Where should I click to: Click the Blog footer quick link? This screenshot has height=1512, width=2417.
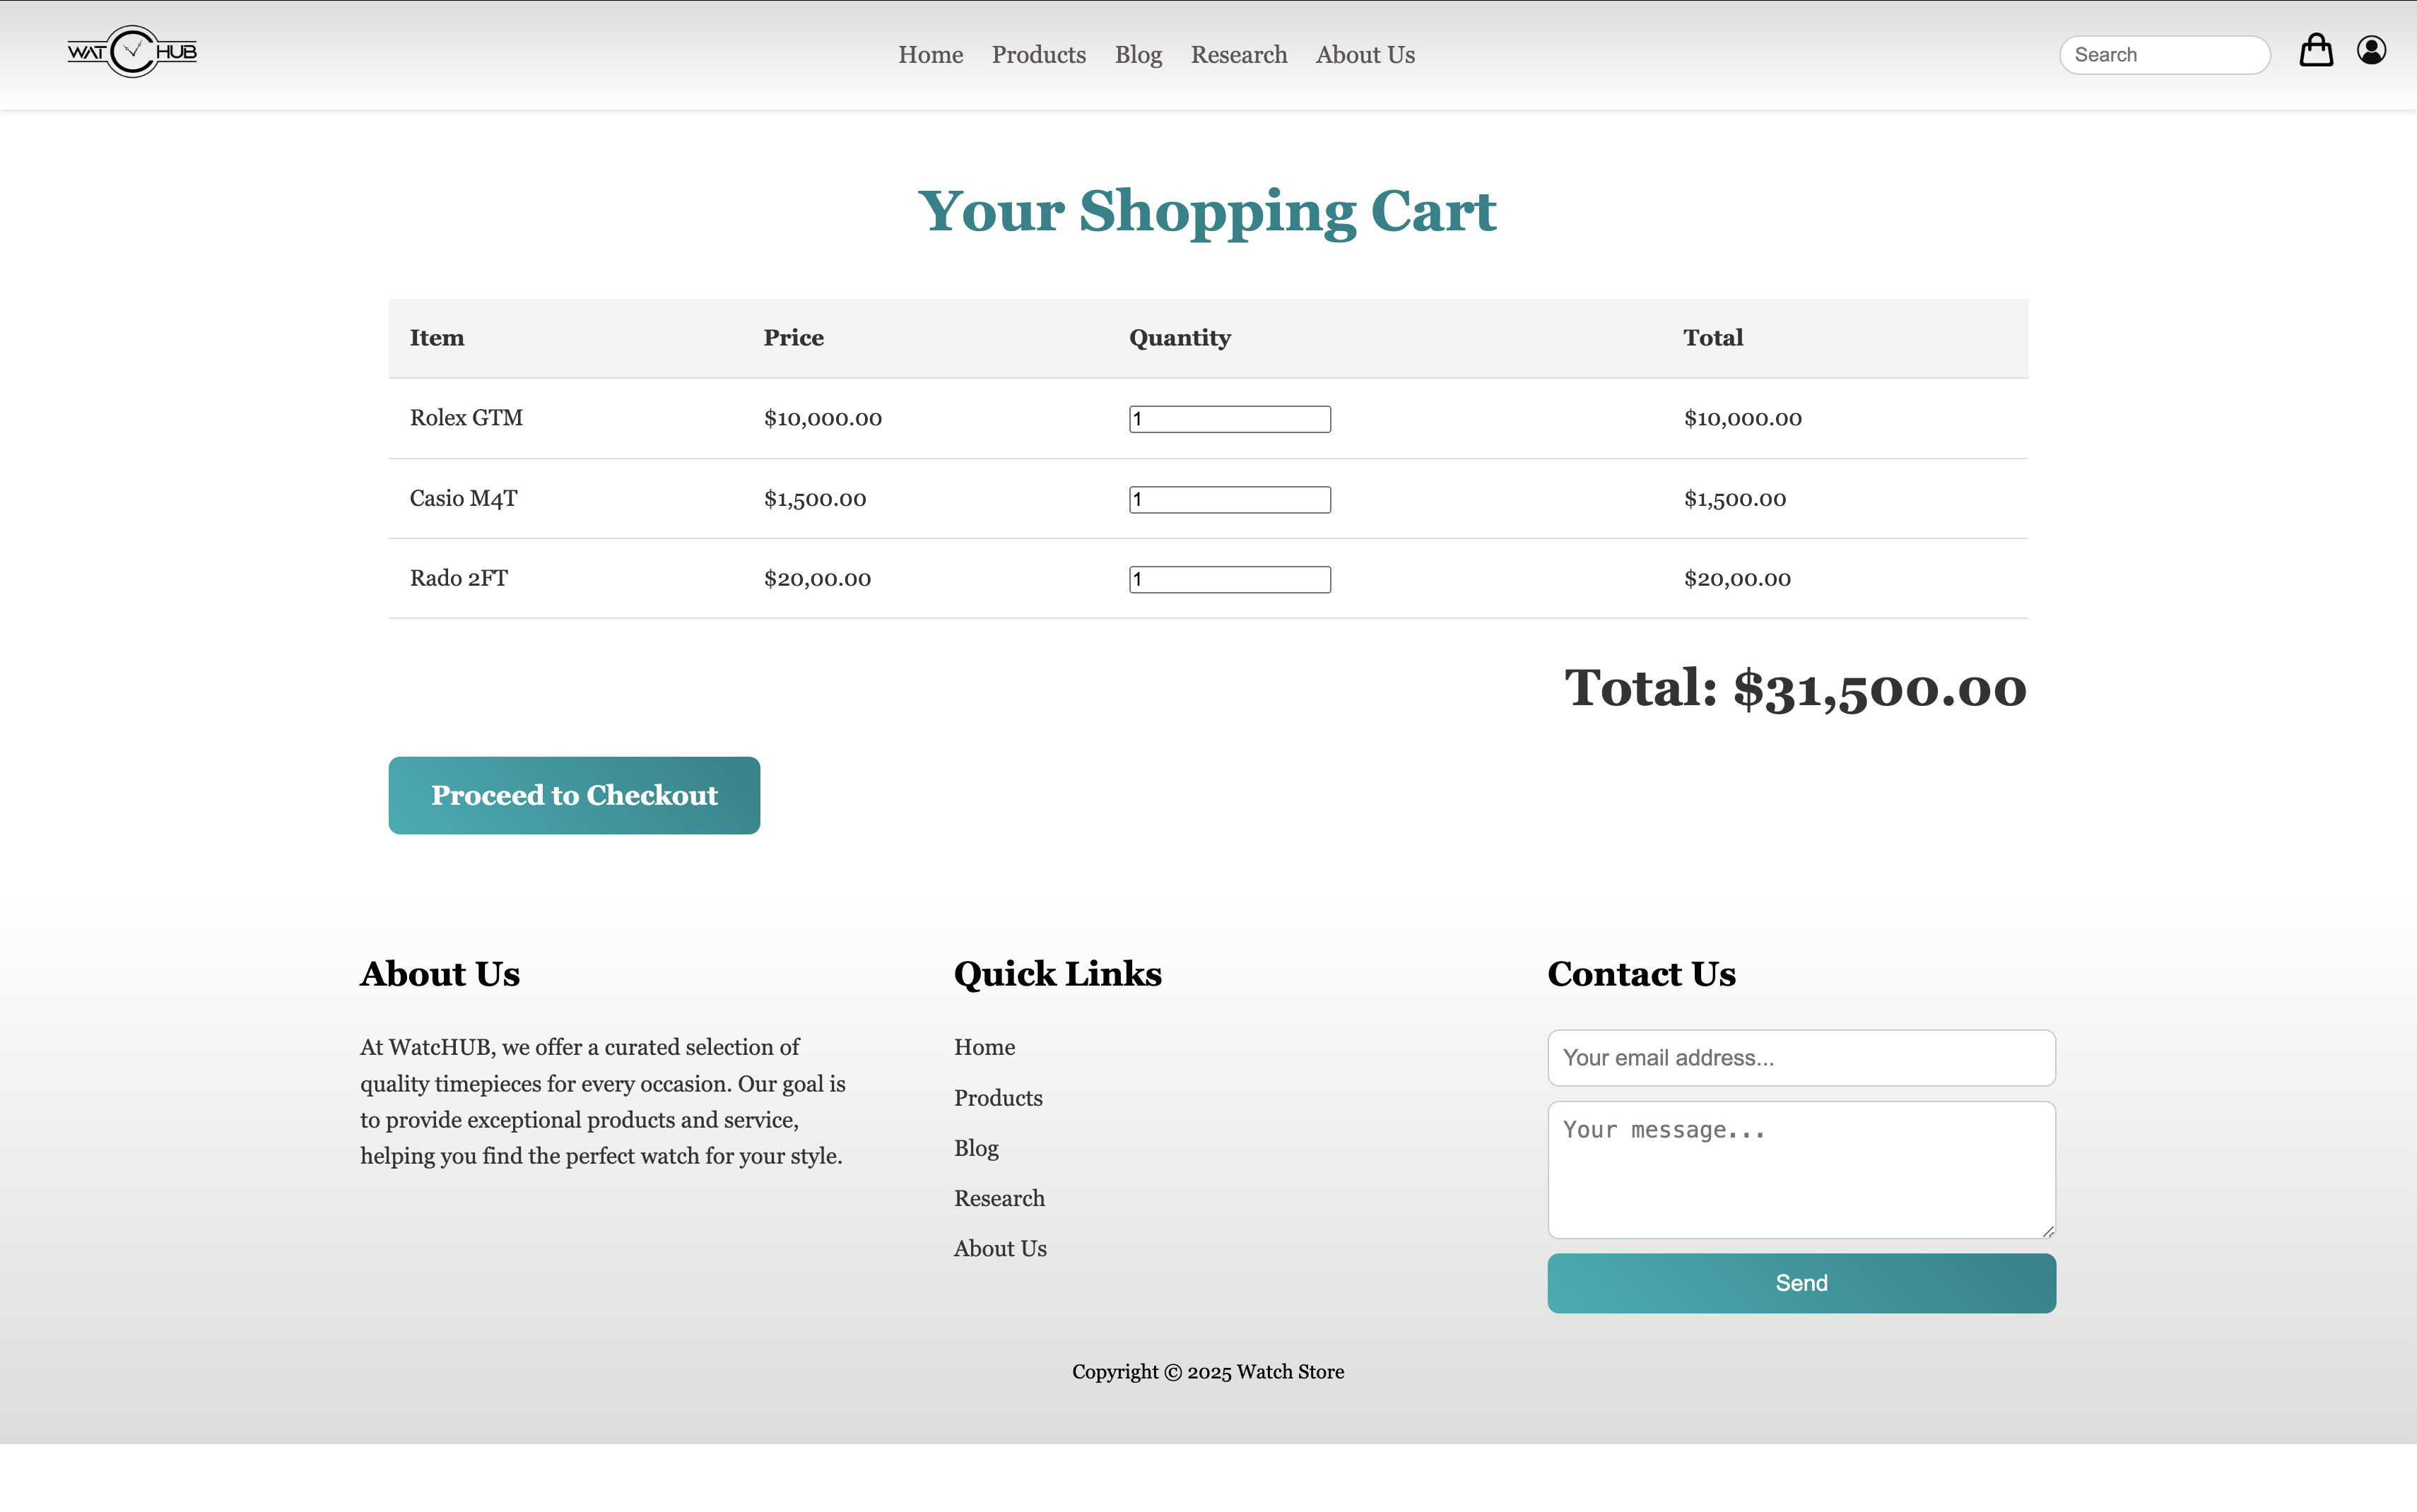point(976,1148)
